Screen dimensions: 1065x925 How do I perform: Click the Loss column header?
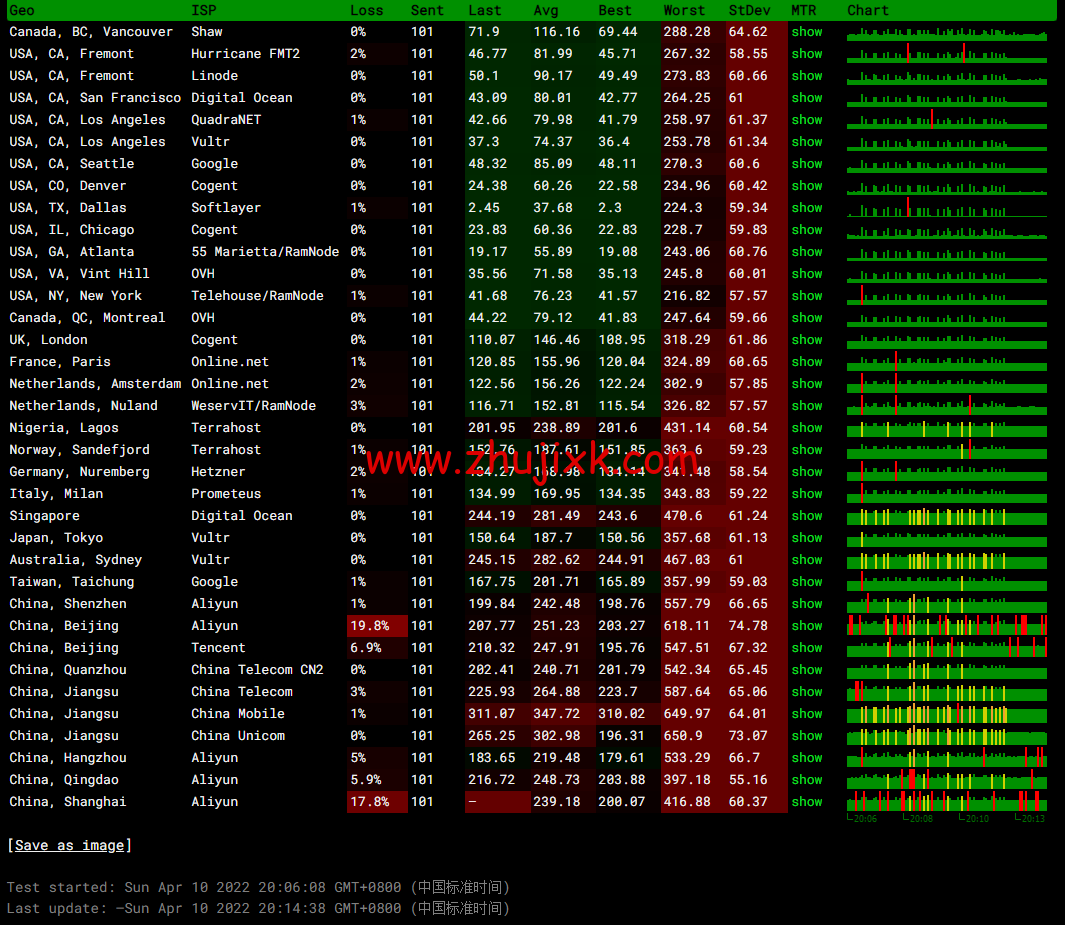click(x=366, y=10)
